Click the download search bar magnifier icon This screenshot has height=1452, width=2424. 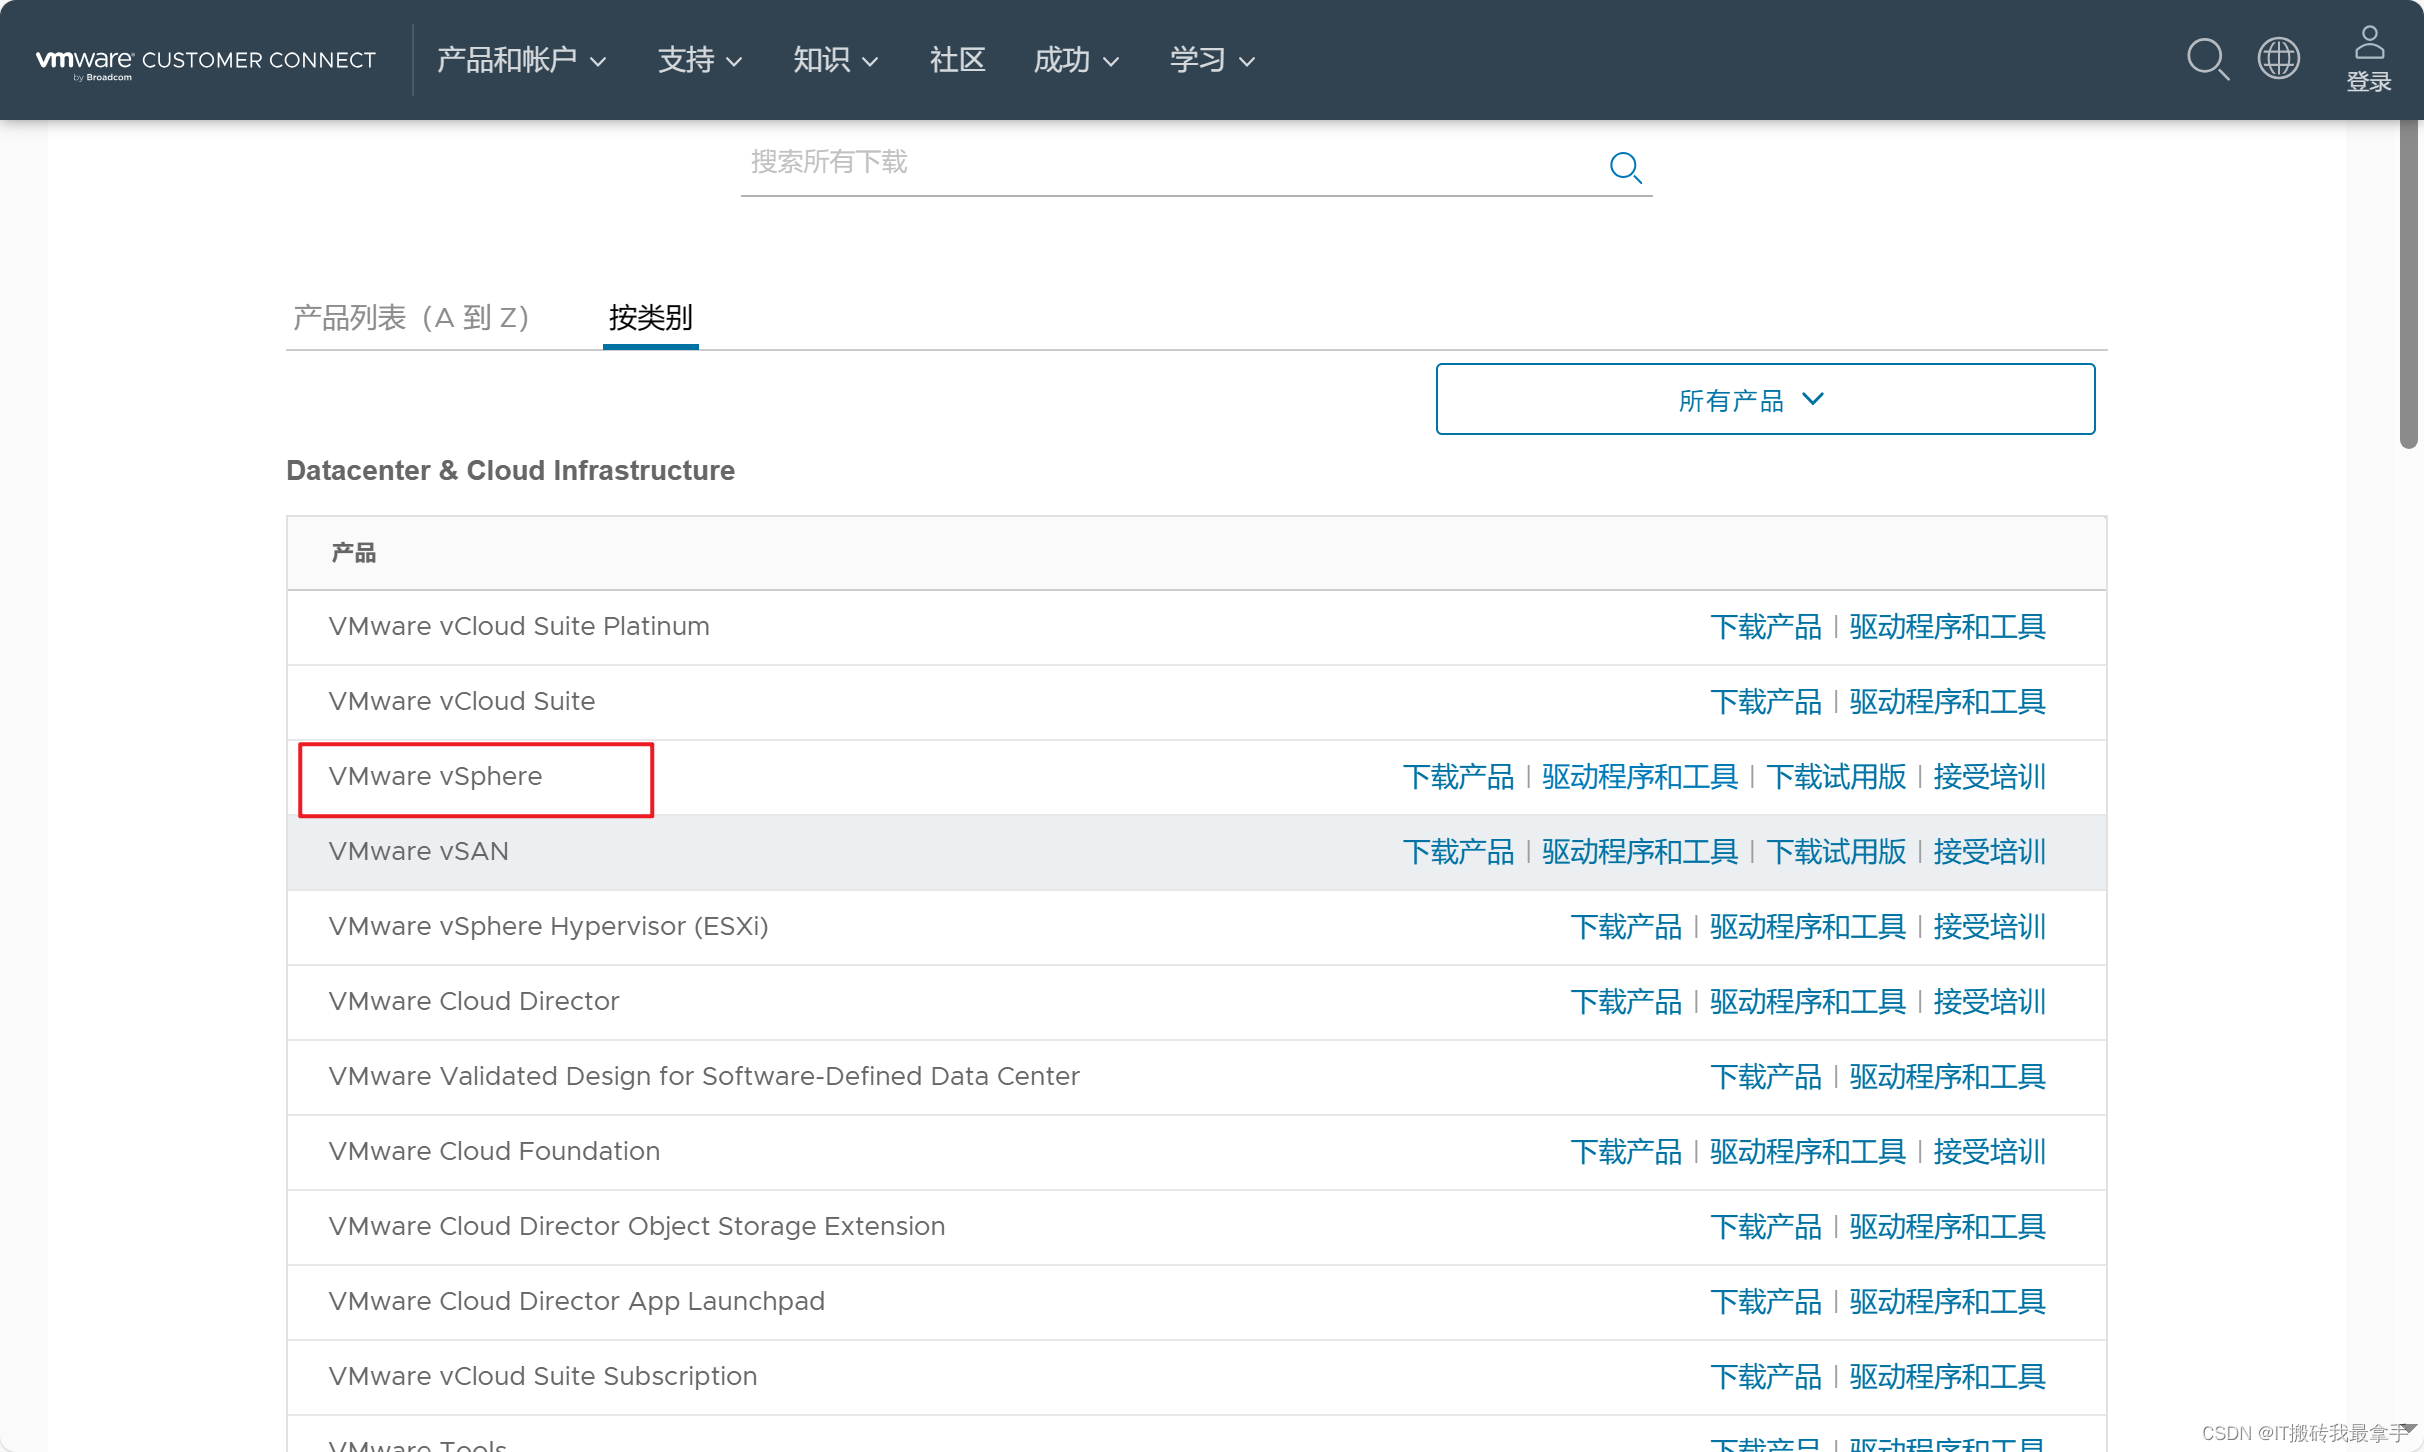[x=1626, y=167]
